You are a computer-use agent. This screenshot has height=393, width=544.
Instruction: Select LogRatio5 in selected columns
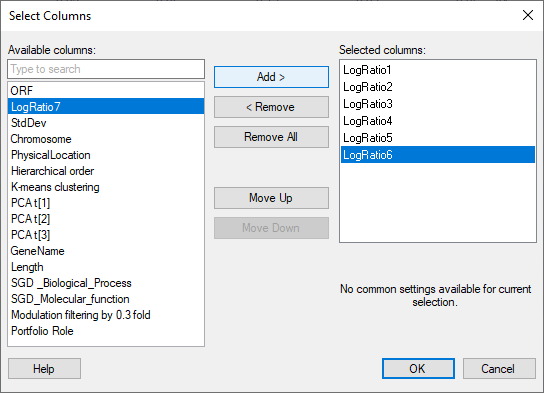(438, 138)
